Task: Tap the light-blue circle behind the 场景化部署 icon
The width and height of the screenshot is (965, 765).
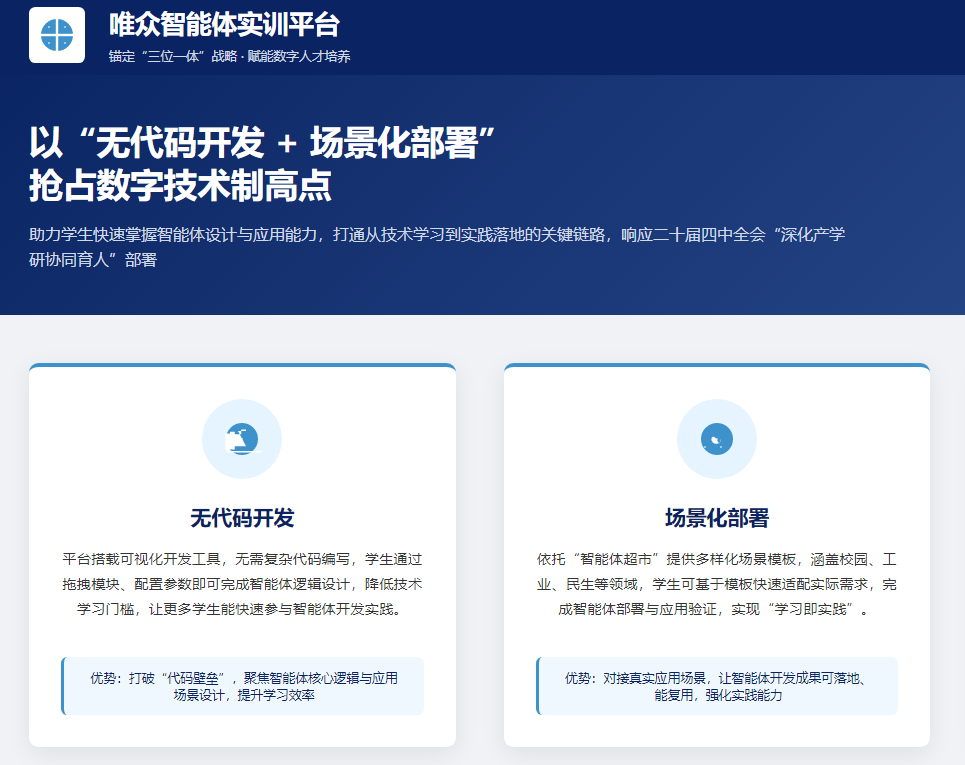Action: point(716,438)
